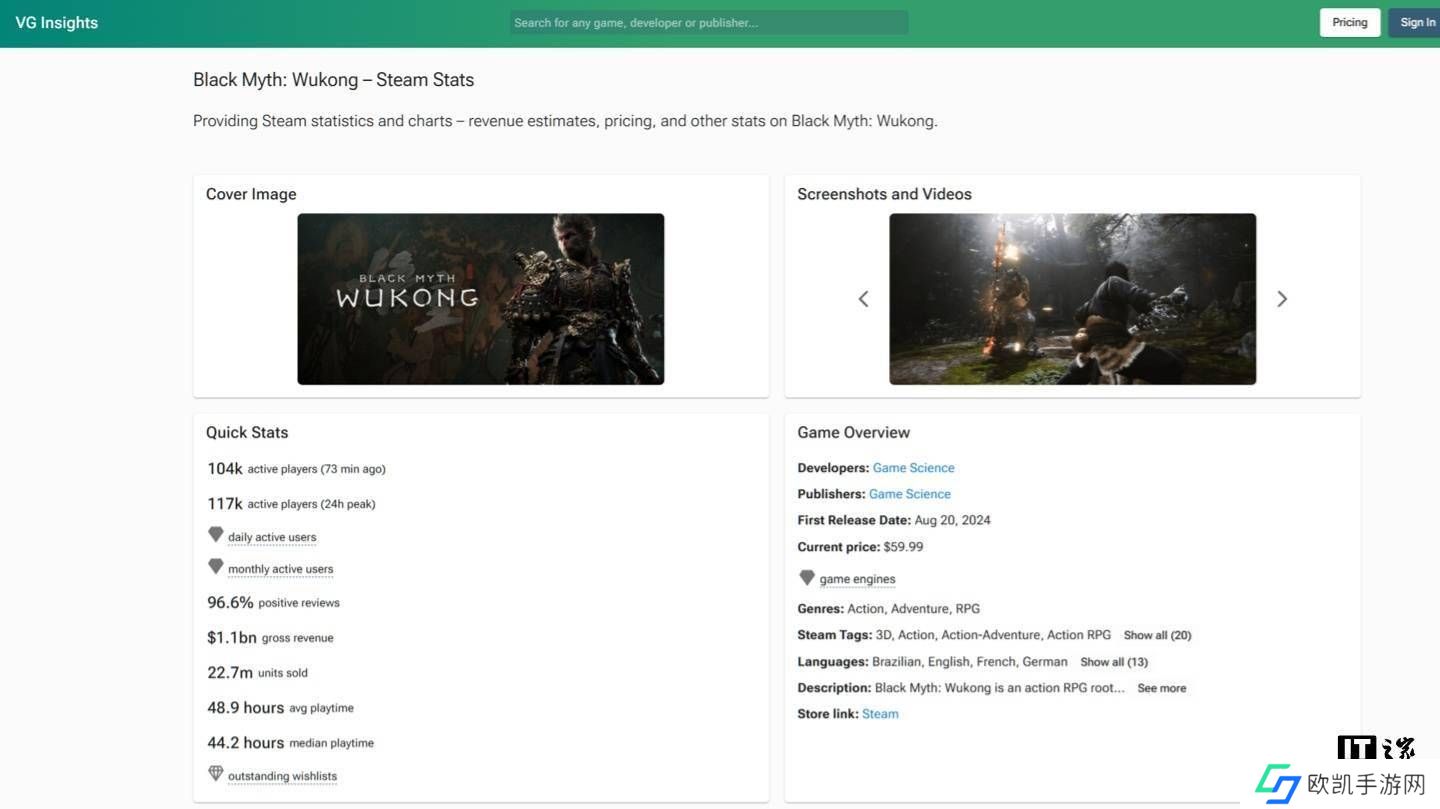1440x809 pixels.
Task: Open the Game Science publisher link
Action: coord(909,494)
